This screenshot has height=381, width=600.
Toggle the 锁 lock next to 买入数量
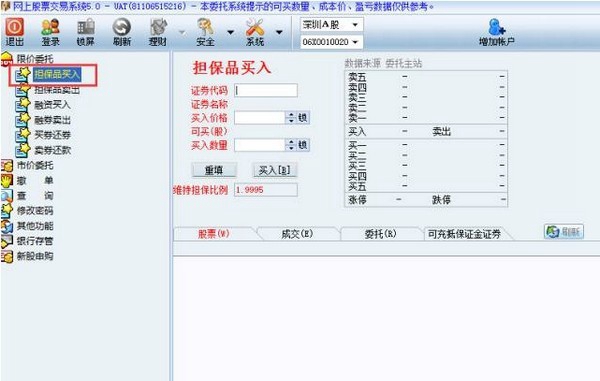point(303,145)
